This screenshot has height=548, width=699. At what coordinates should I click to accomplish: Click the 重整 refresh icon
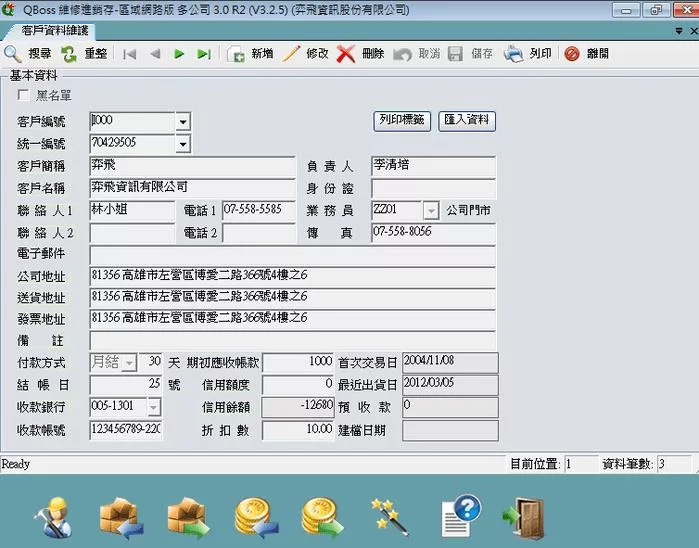click(x=69, y=54)
